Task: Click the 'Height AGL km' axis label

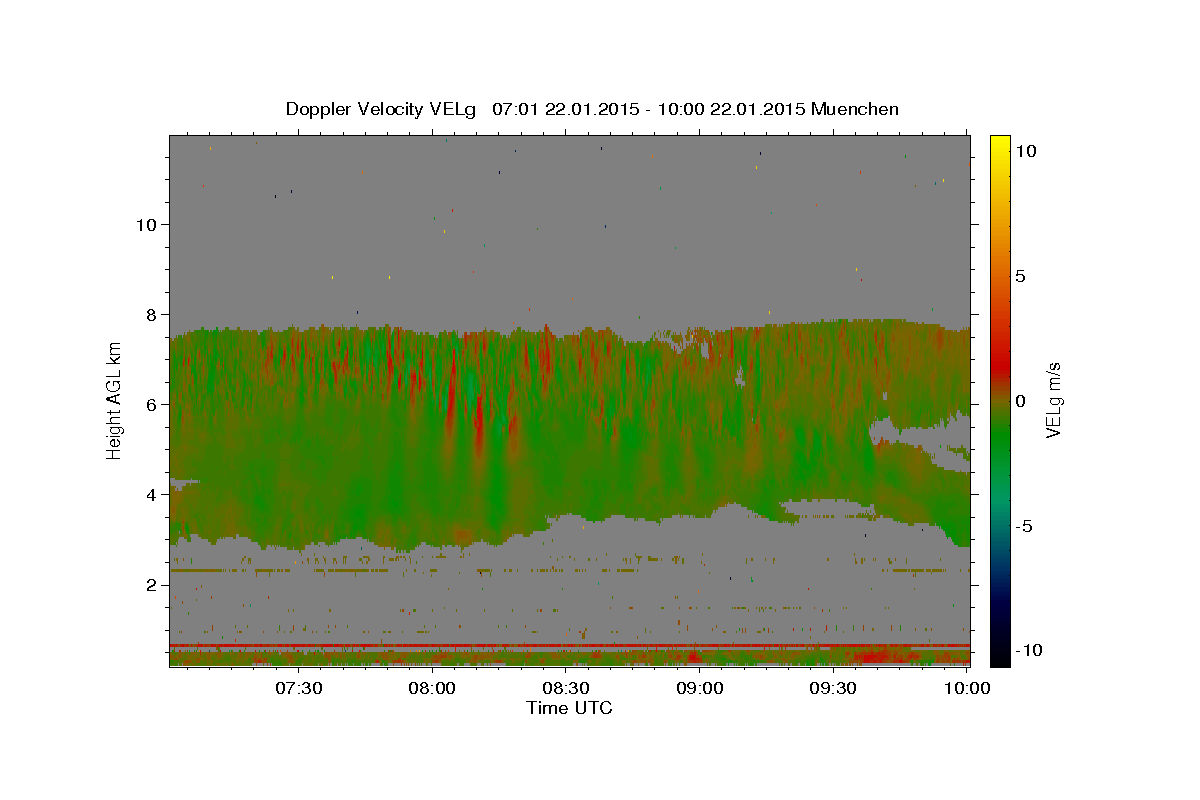Action: pos(114,399)
